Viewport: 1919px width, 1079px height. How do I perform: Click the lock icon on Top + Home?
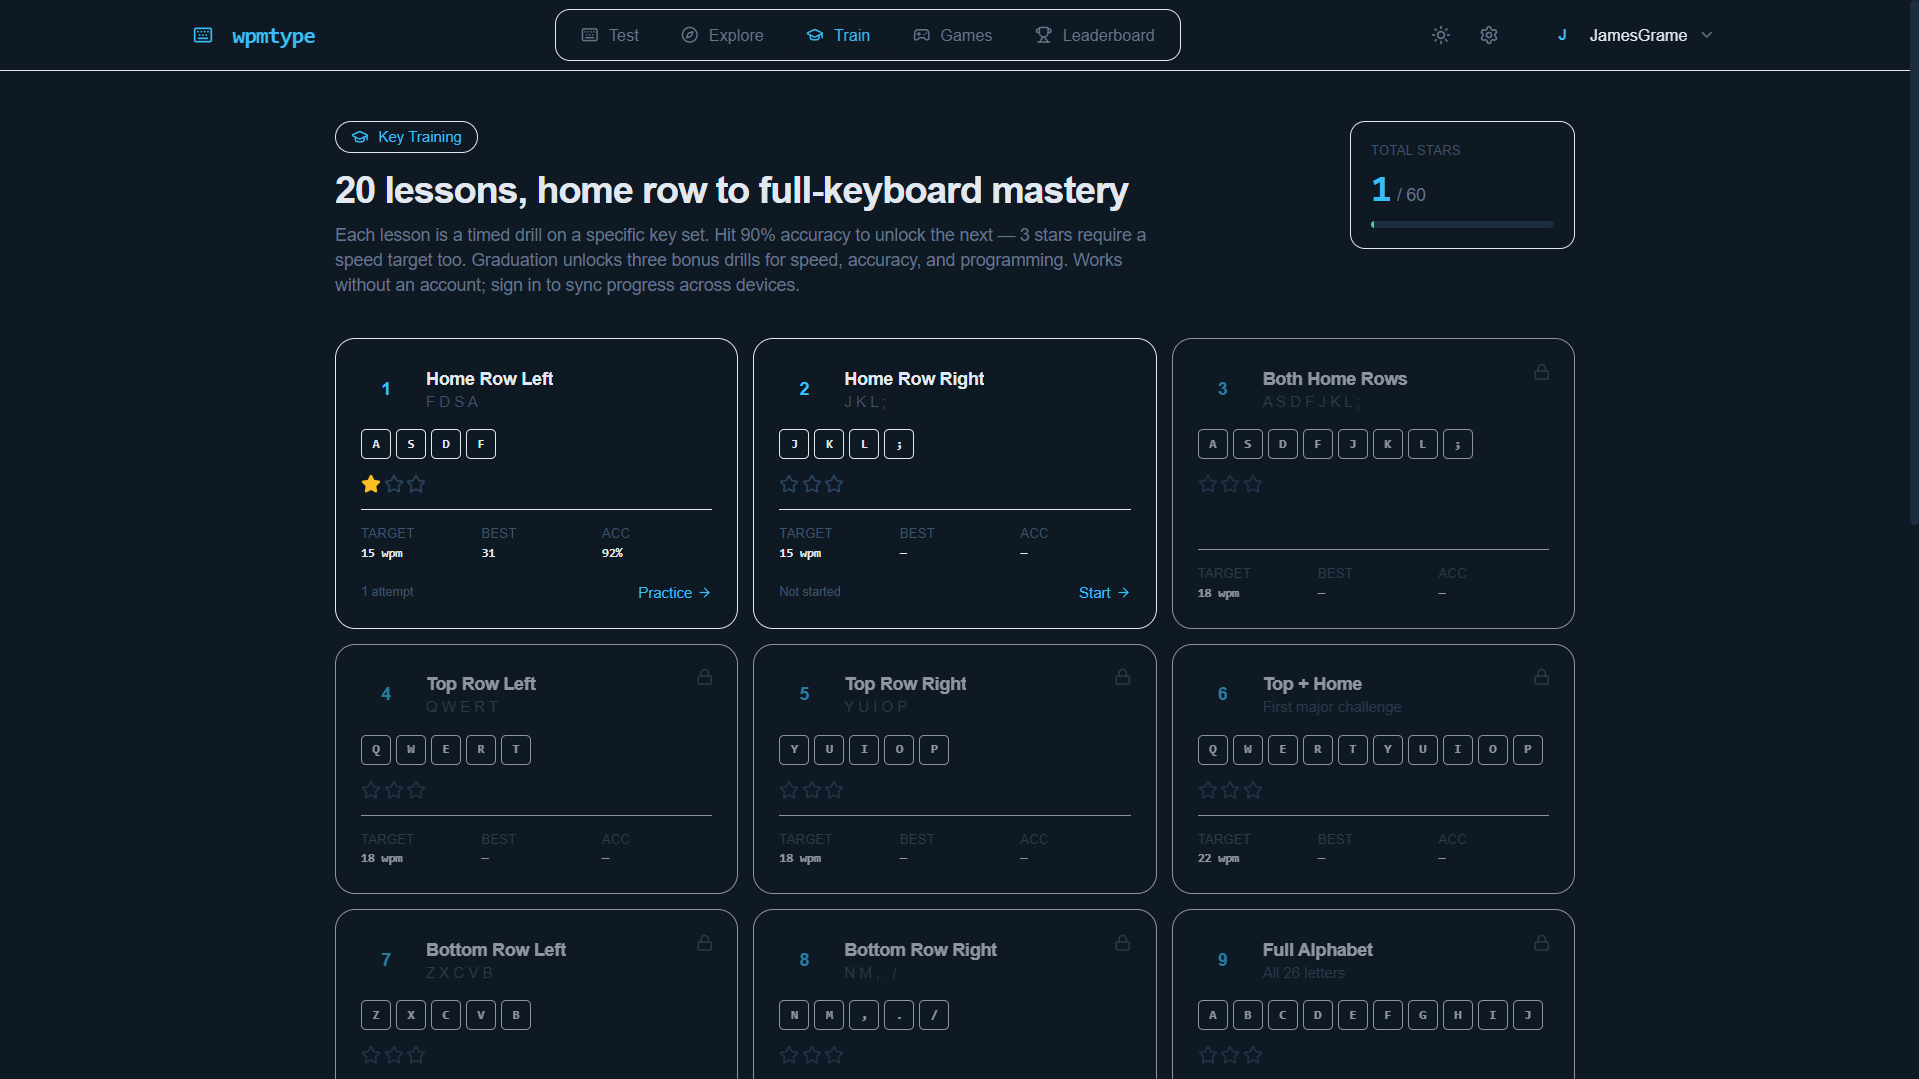tap(1541, 677)
